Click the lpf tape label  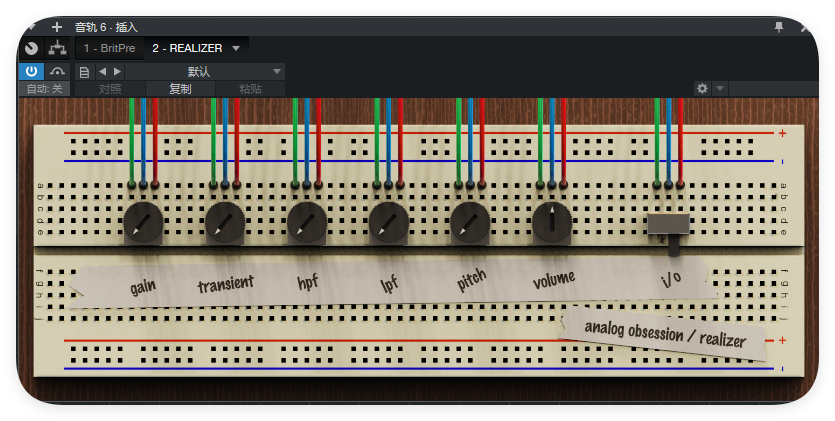point(390,283)
